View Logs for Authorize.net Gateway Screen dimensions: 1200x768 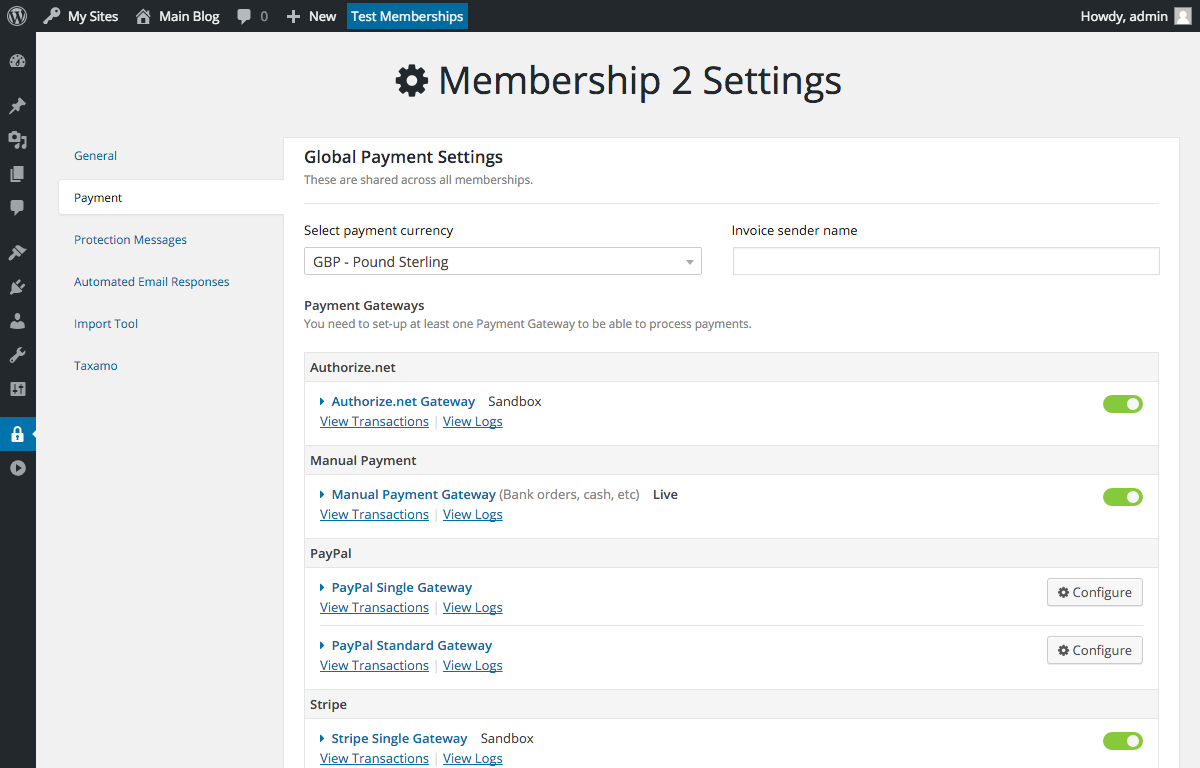[473, 422]
